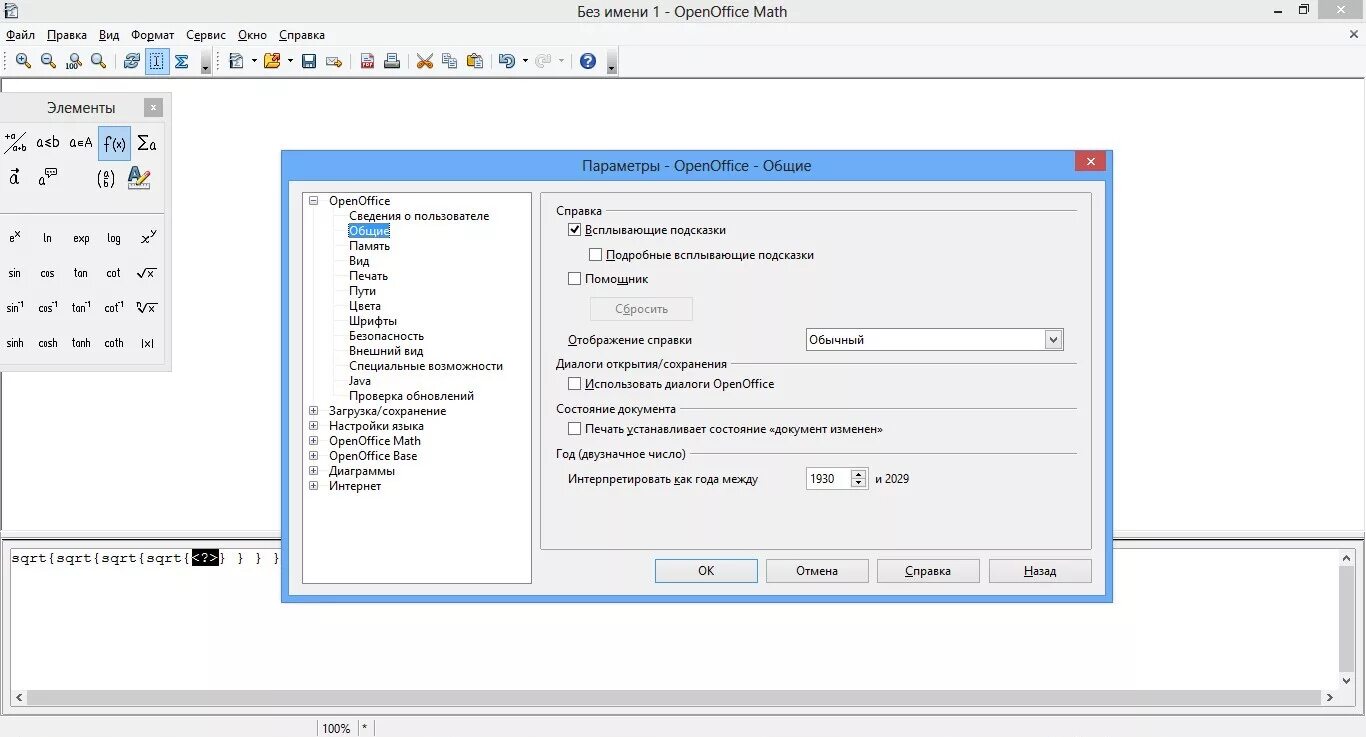
Task: Select Шрифты in the options tree
Action: [x=373, y=321]
